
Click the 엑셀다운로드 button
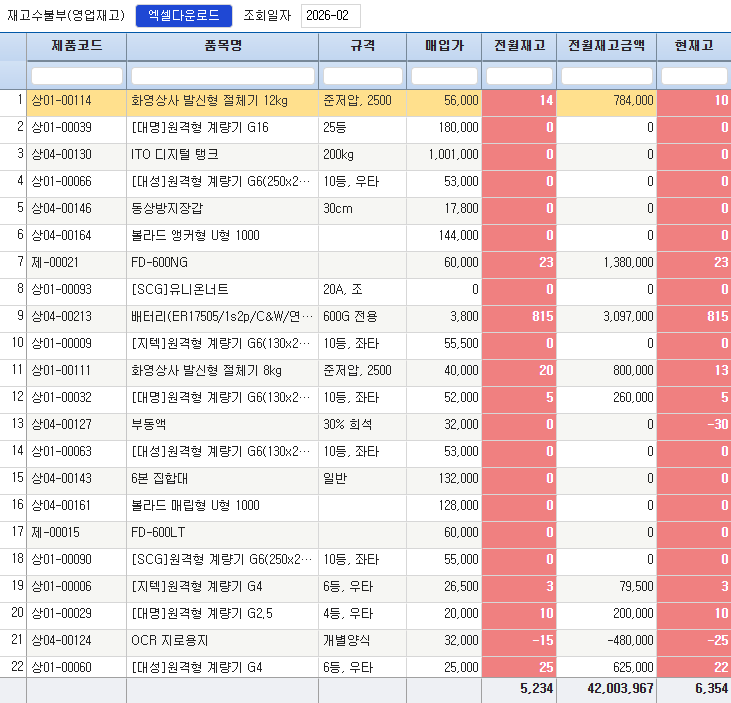184,16
